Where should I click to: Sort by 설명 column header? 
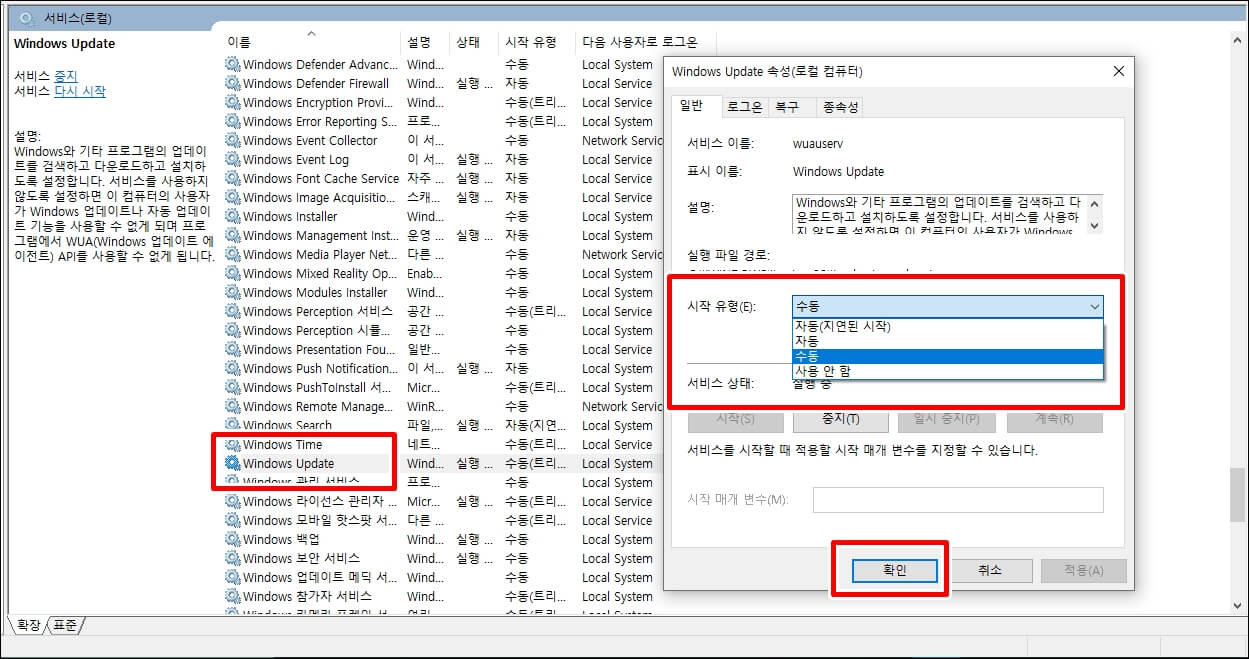pyautogui.click(x=424, y=42)
